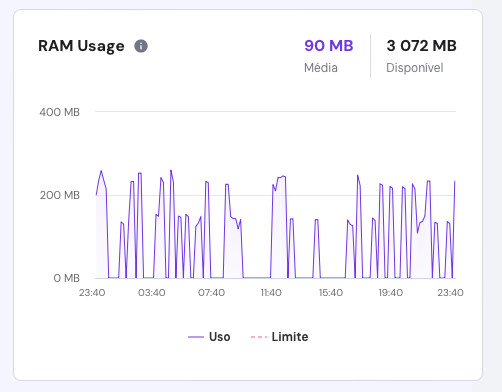
Task: Click the Média label
Action: (x=321, y=68)
